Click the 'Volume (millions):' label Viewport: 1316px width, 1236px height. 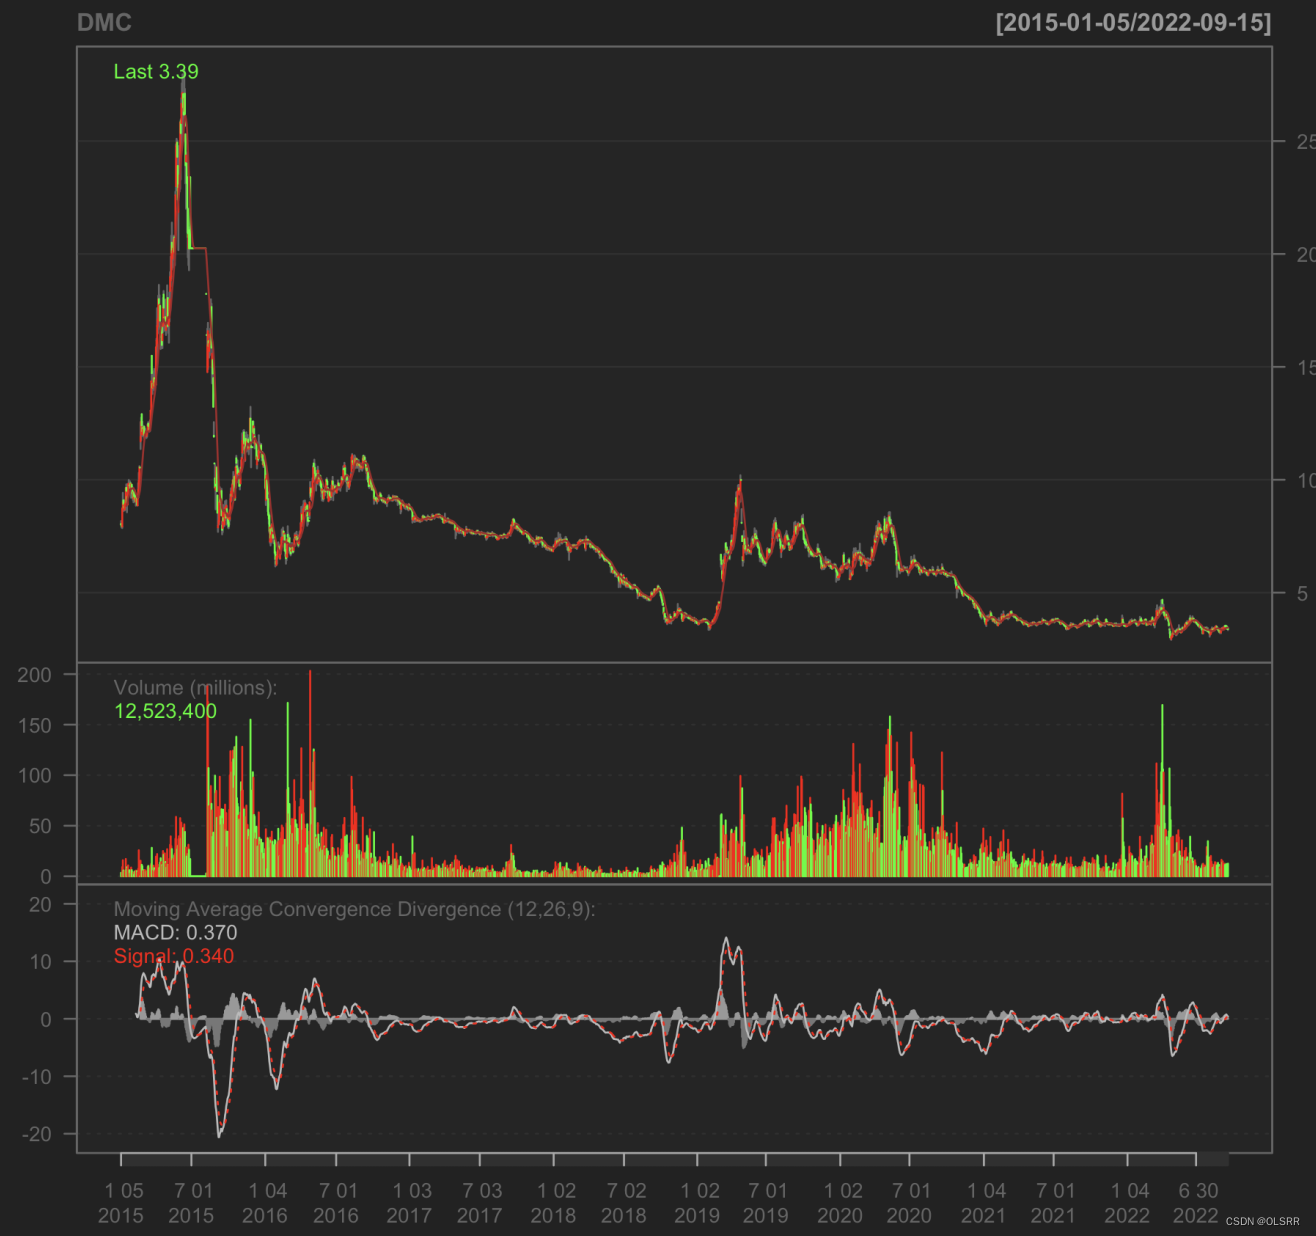pyautogui.click(x=195, y=688)
